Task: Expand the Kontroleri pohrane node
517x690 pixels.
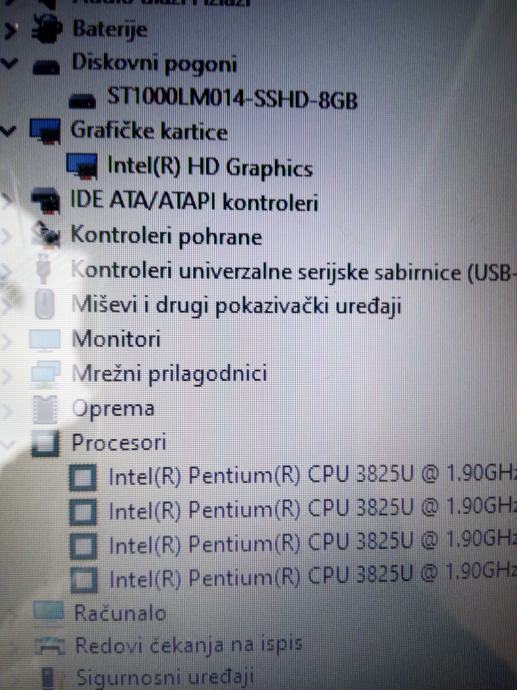Action: pos(6,236)
